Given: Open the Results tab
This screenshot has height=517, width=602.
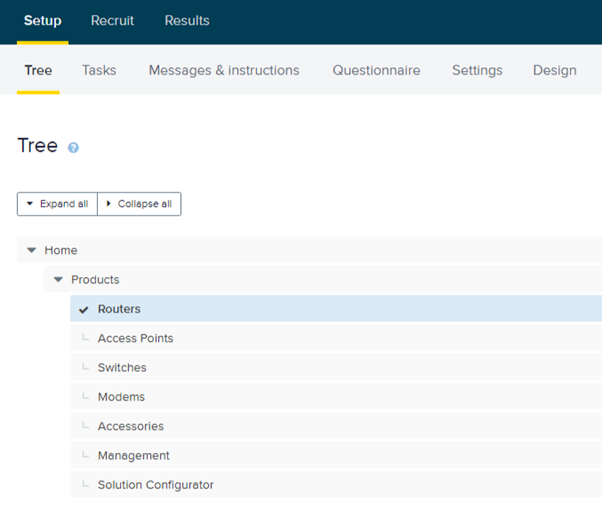Looking at the screenshot, I should (x=187, y=20).
